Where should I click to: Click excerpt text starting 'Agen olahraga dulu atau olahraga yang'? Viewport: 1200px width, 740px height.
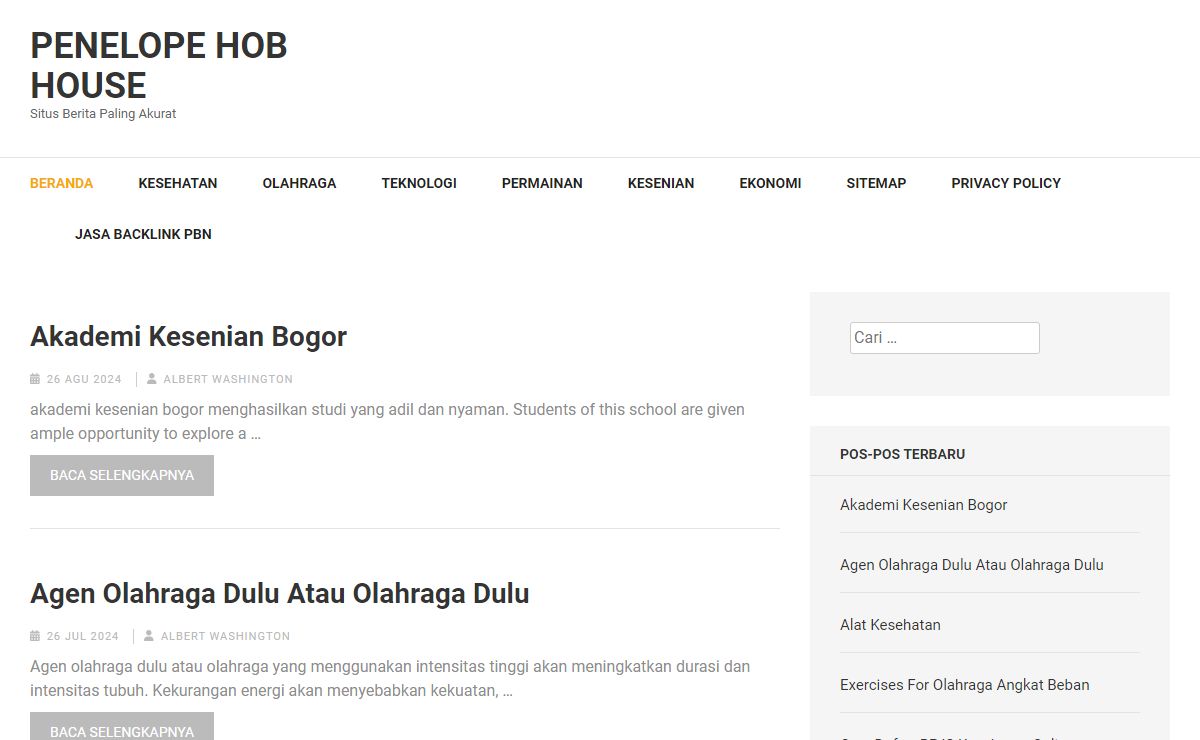tap(390, 679)
